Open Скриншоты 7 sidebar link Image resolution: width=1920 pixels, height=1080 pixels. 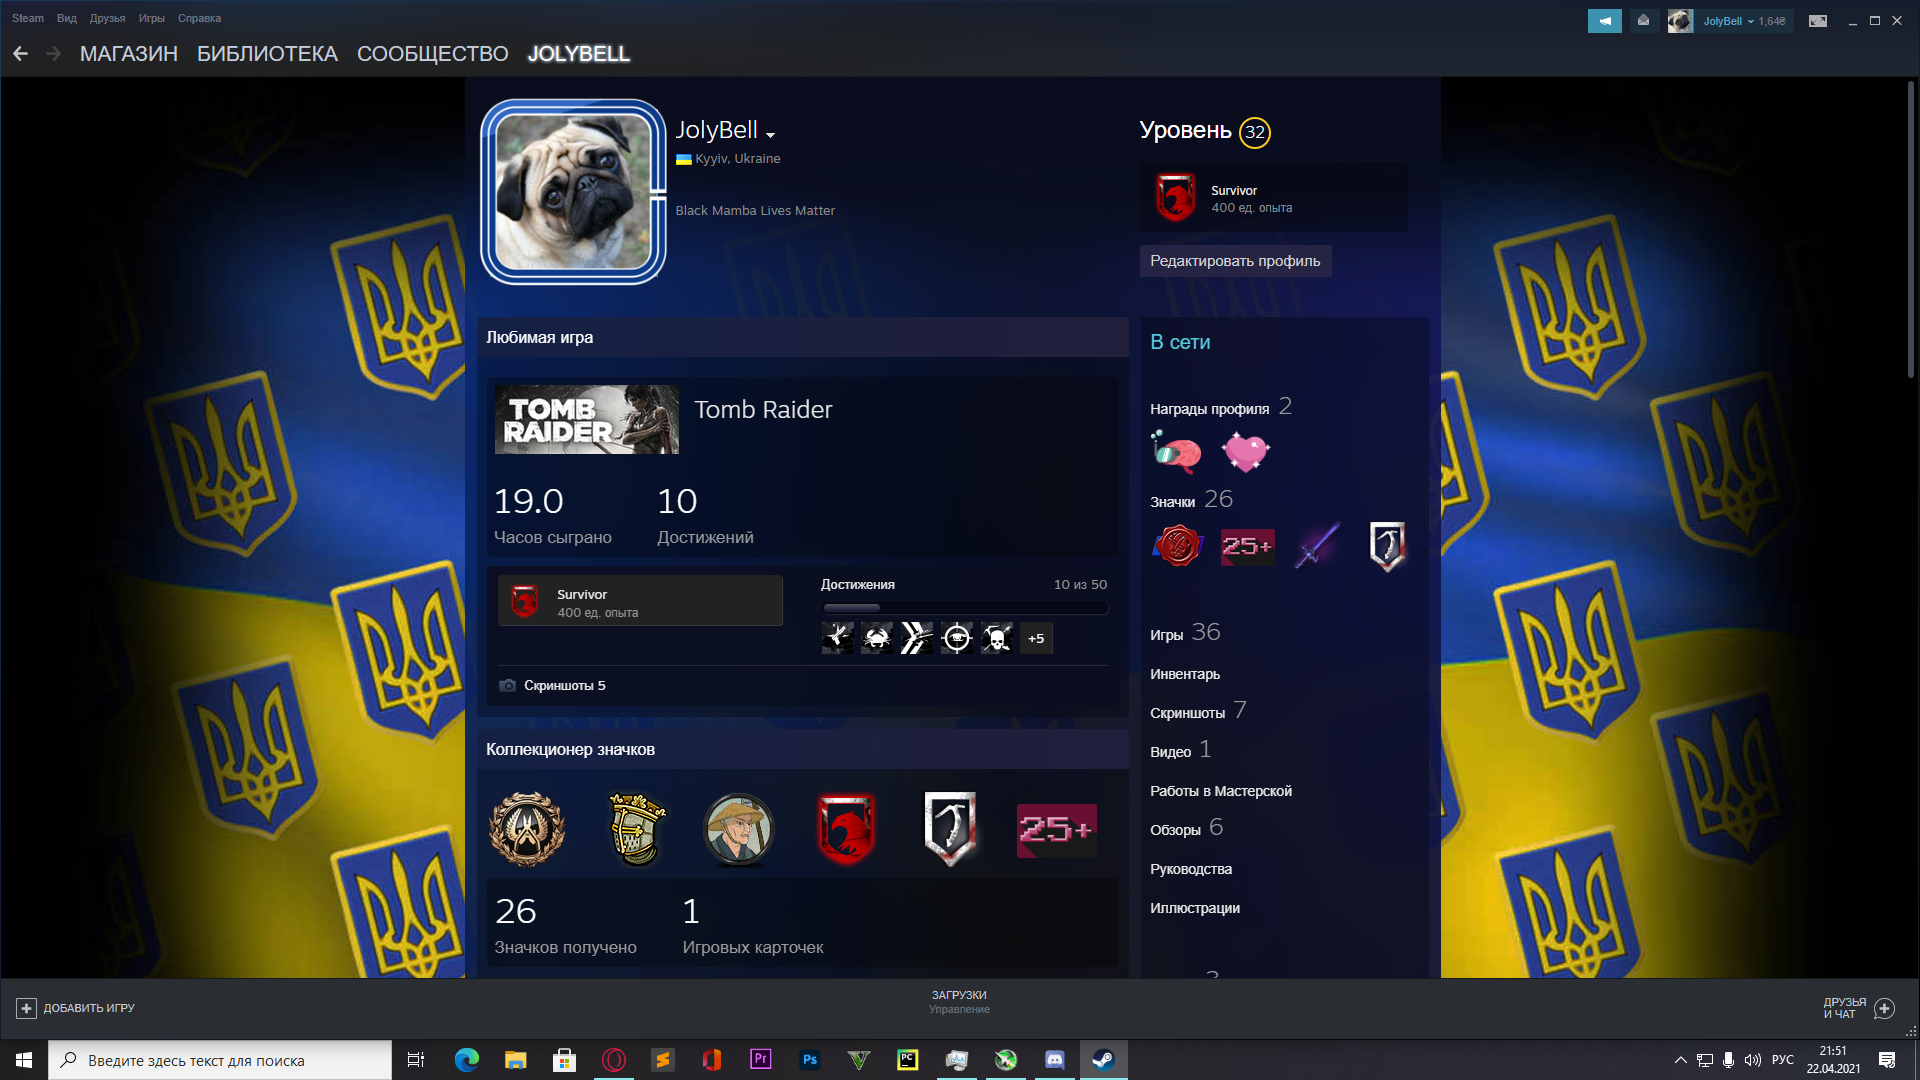(x=1198, y=711)
